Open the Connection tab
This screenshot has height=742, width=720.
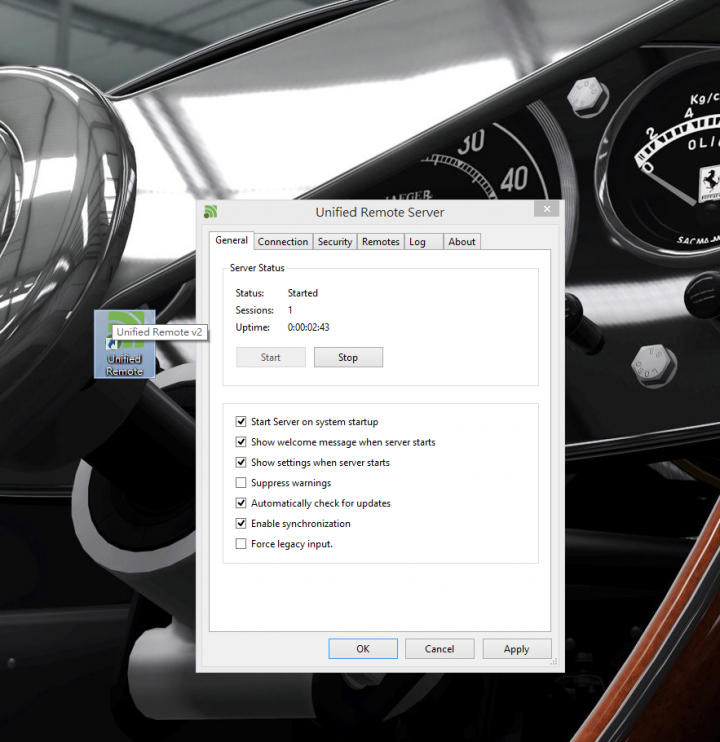283,242
